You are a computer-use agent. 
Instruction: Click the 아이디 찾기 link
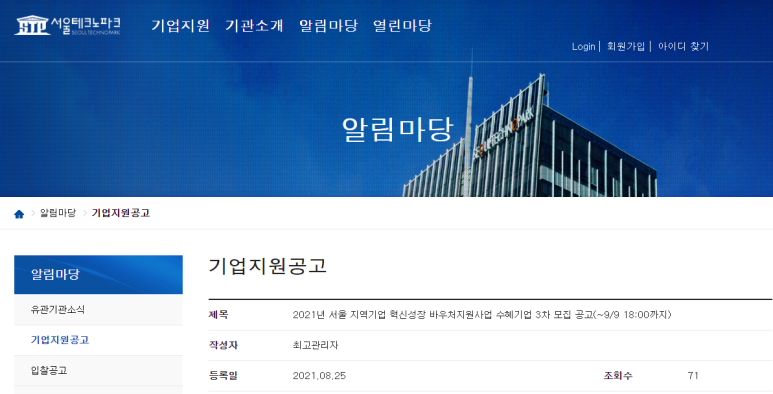tap(683, 46)
